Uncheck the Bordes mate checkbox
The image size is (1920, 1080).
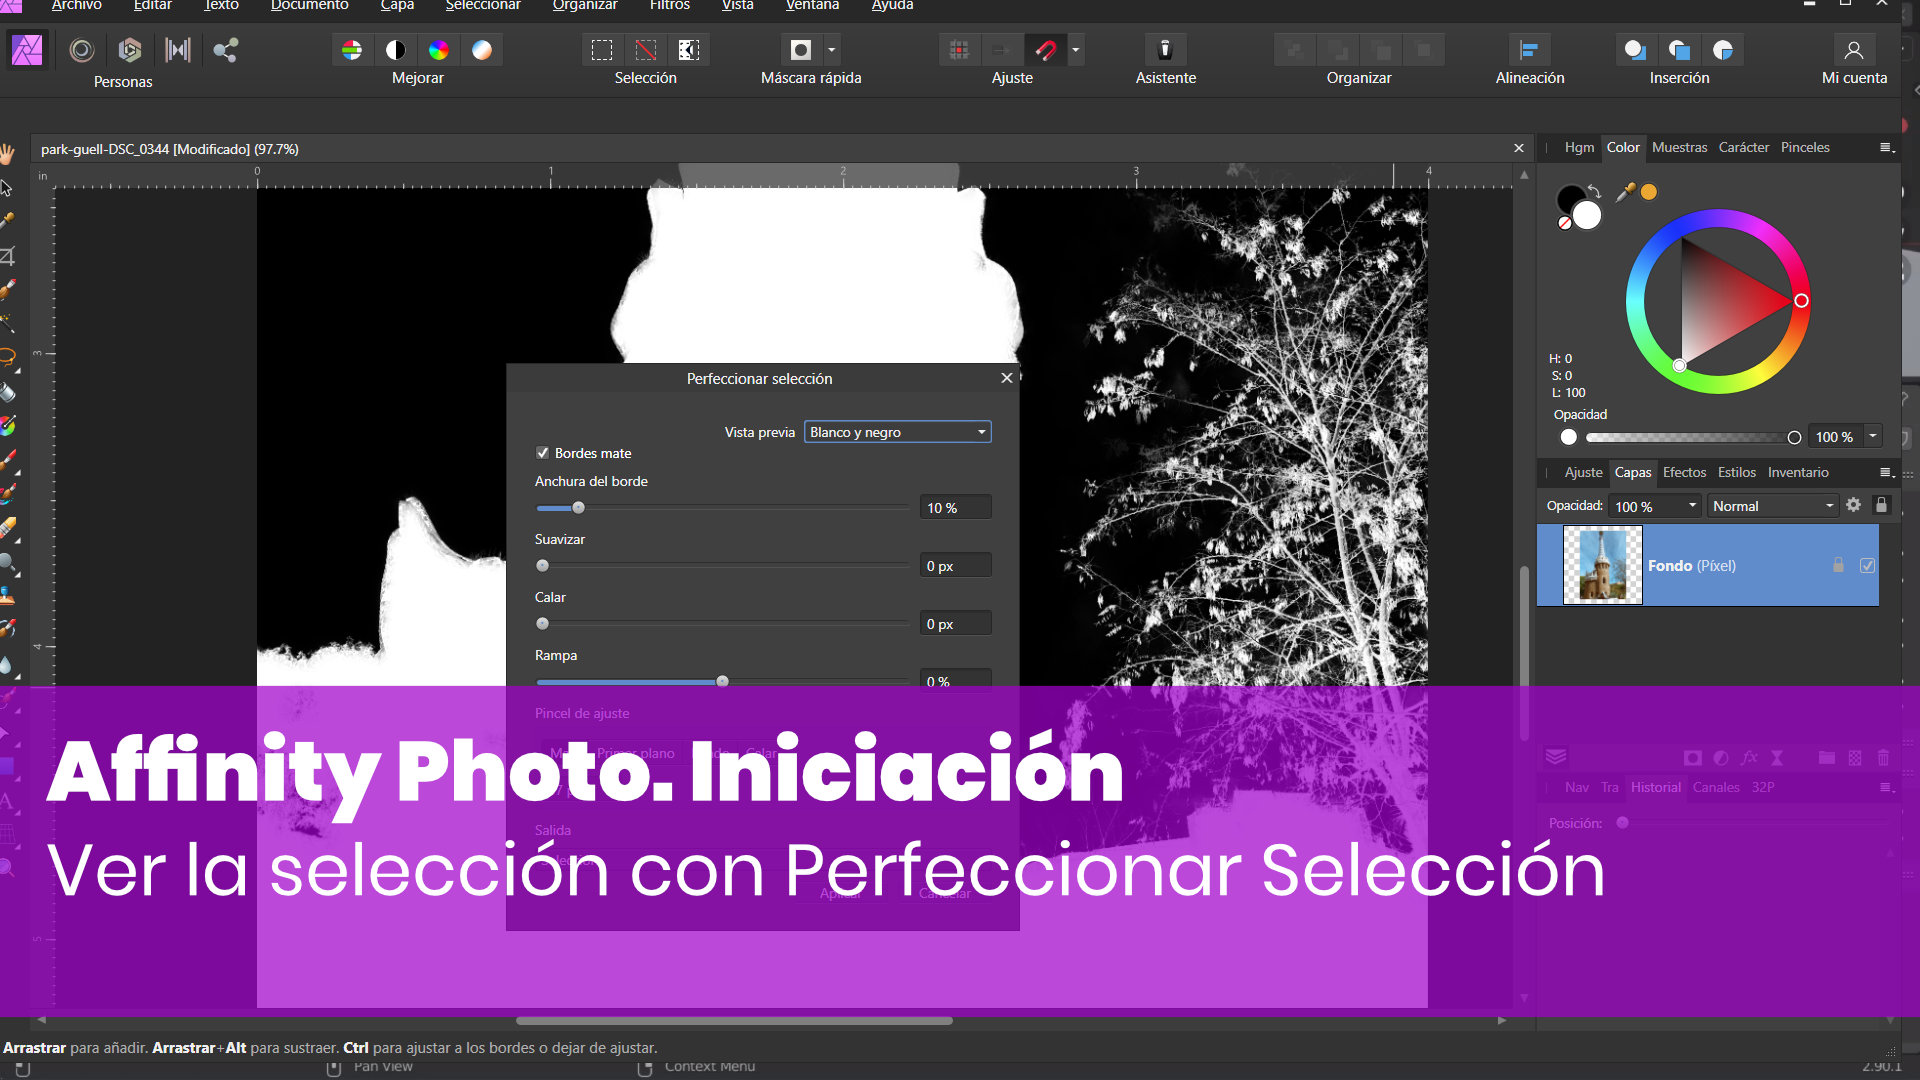[542, 453]
